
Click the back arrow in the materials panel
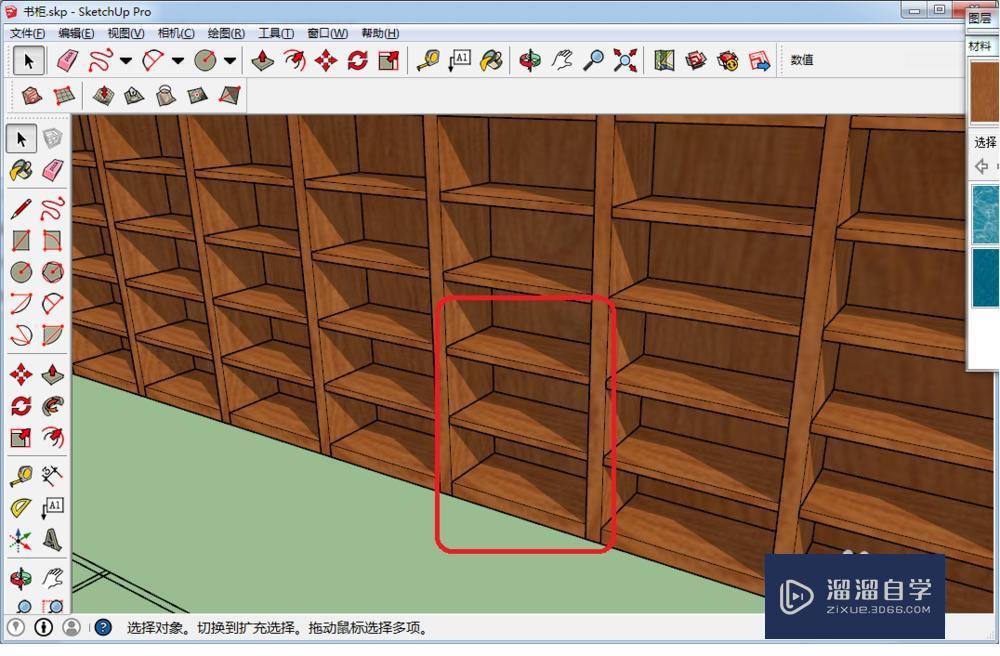coord(981,166)
